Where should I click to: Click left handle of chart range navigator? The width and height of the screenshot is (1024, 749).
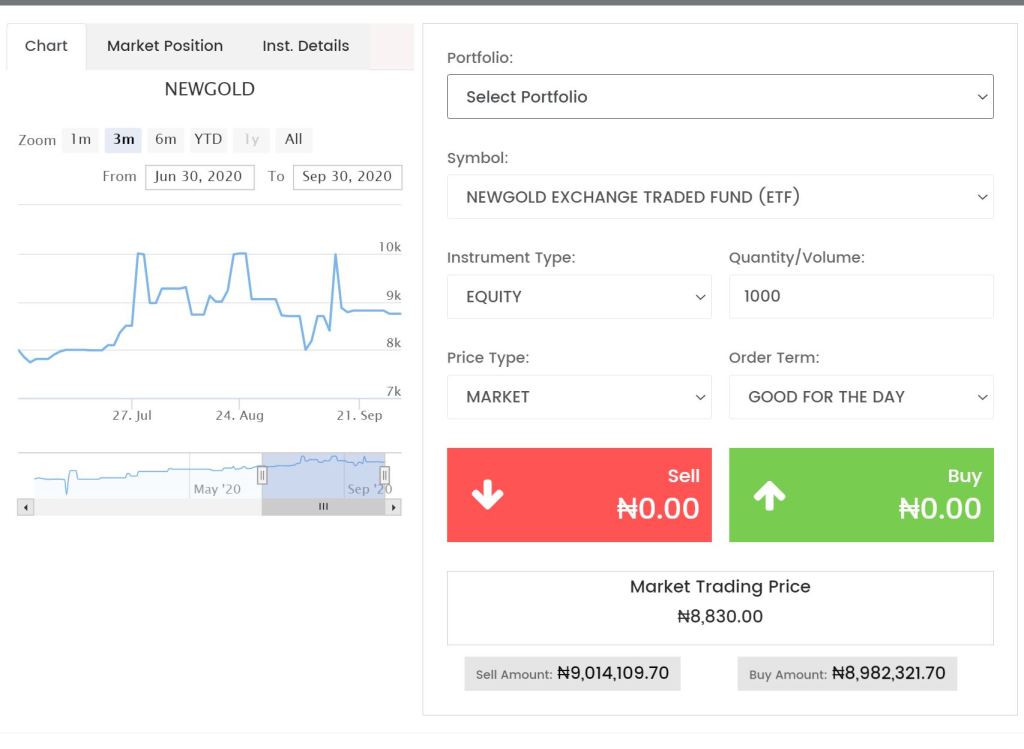click(262, 475)
